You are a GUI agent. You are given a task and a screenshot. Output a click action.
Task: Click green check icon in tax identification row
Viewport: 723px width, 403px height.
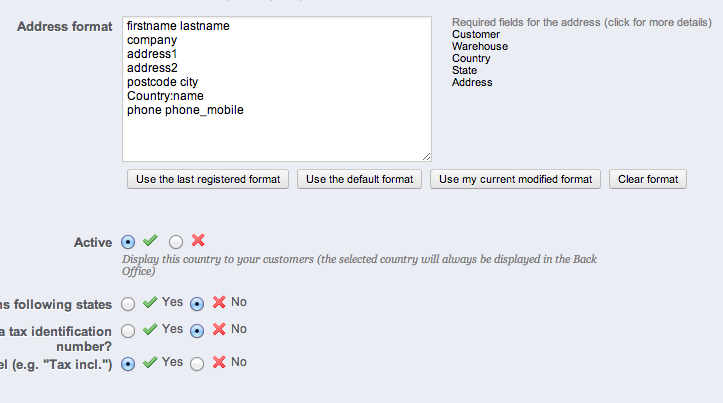click(150, 329)
